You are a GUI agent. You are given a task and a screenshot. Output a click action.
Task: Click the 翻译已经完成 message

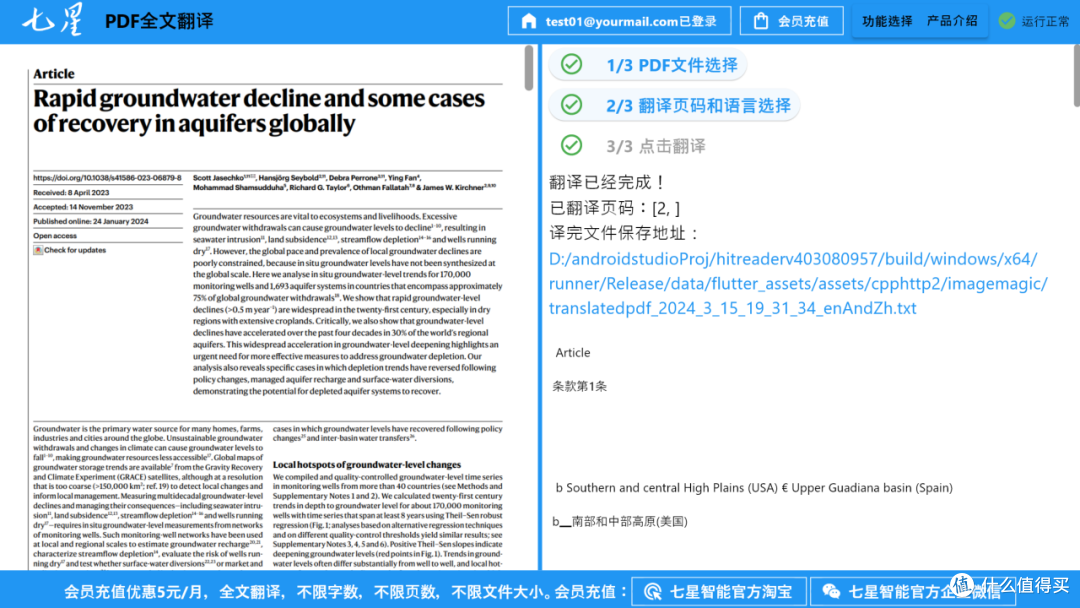click(608, 182)
